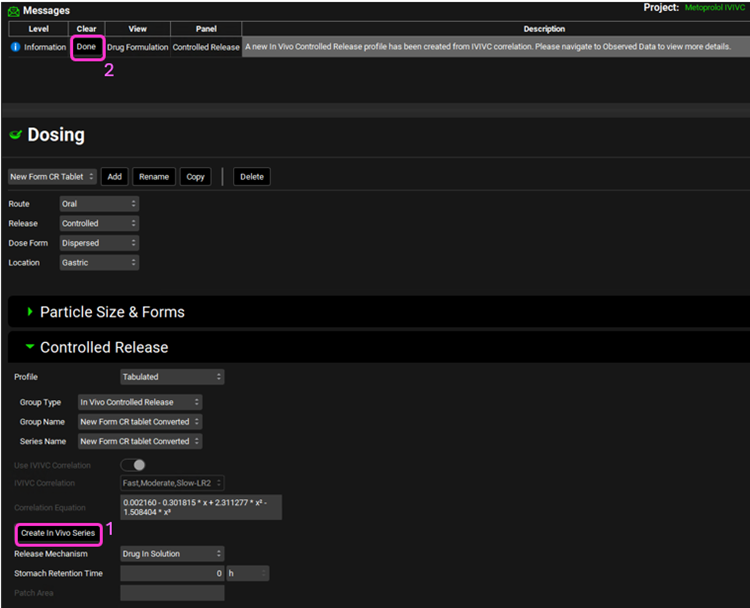Open the Dose Form dropdown
750x608 pixels.
point(98,243)
